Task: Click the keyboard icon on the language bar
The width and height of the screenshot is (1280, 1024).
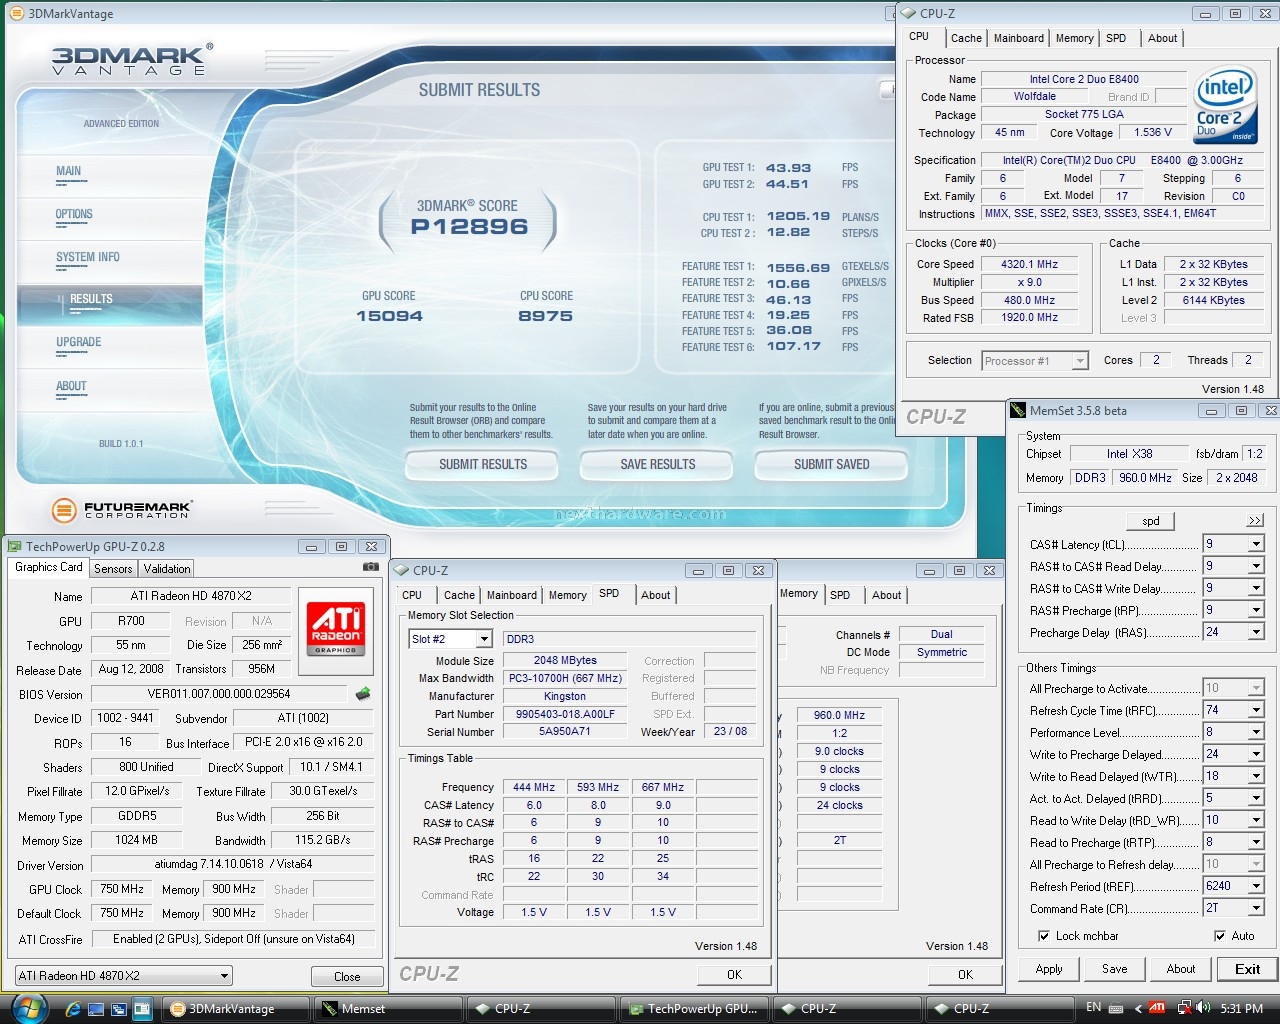Action: point(1116,1008)
